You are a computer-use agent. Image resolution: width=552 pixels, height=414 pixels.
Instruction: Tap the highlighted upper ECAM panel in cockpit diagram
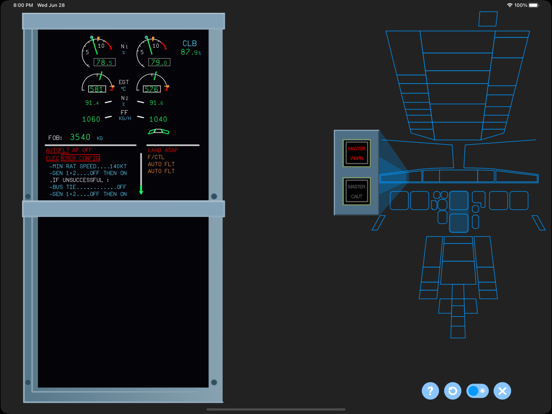coord(459,200)
